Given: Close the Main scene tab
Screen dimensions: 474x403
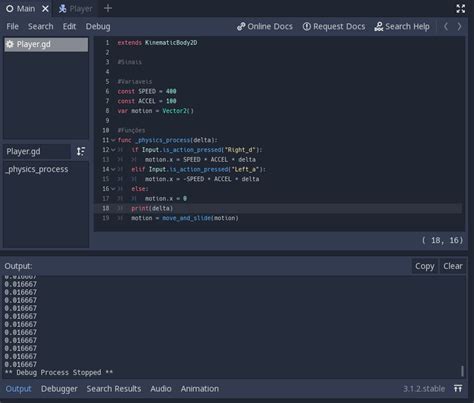Looking at the screenshot, I should 45,9.
